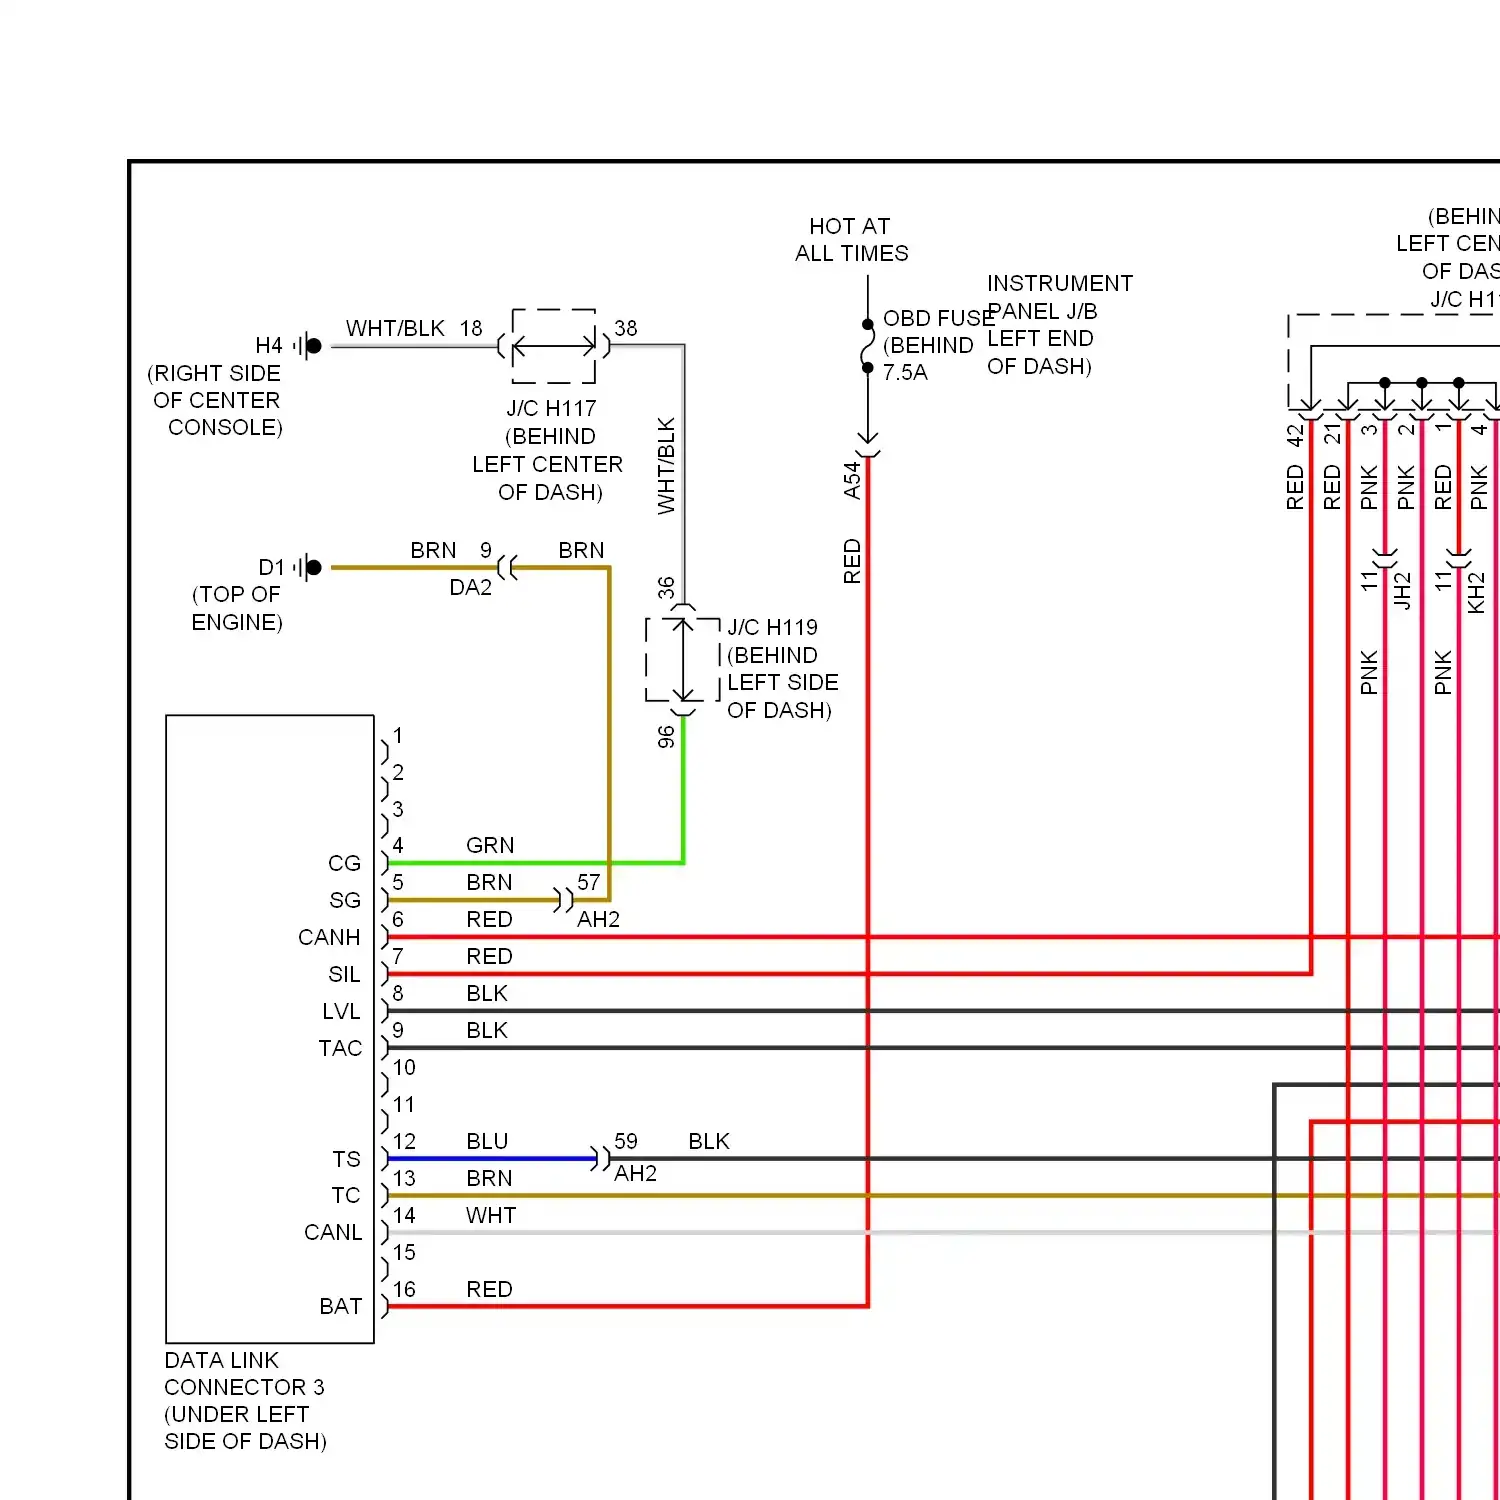Select the D1 ground symbol
This screenshot has height=1500, width=1500.
(309, 567)
